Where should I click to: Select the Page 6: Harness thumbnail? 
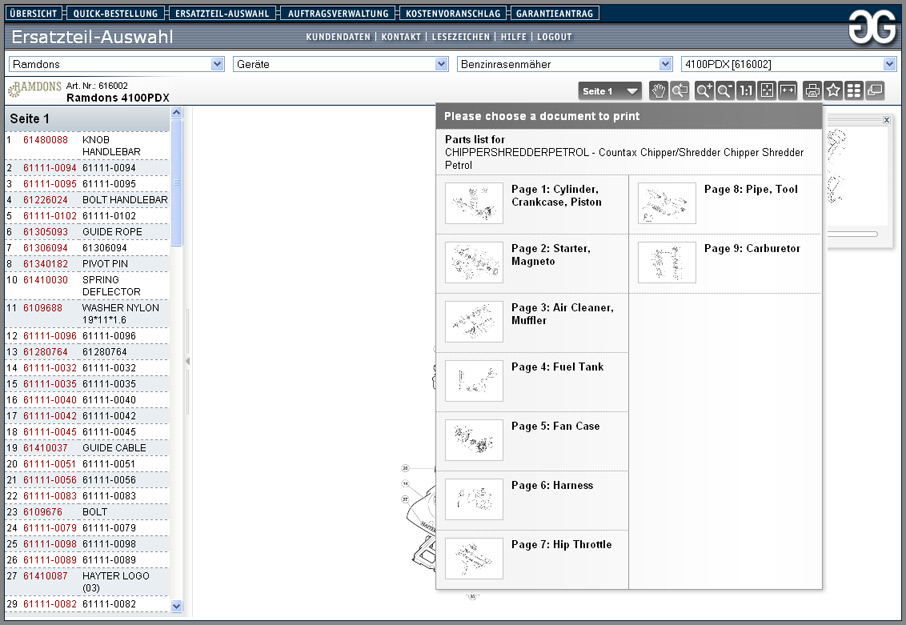pyautogui.click(x=474, y=499)
